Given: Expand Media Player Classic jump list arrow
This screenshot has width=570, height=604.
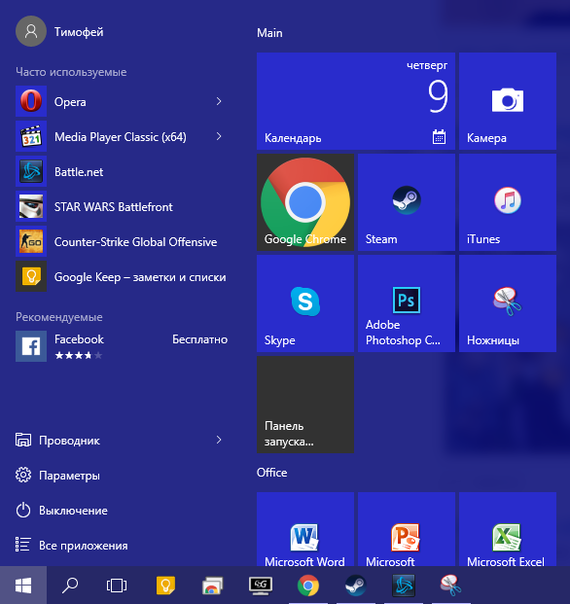Looking at the screenshot, I should click(x=219, y=136).
